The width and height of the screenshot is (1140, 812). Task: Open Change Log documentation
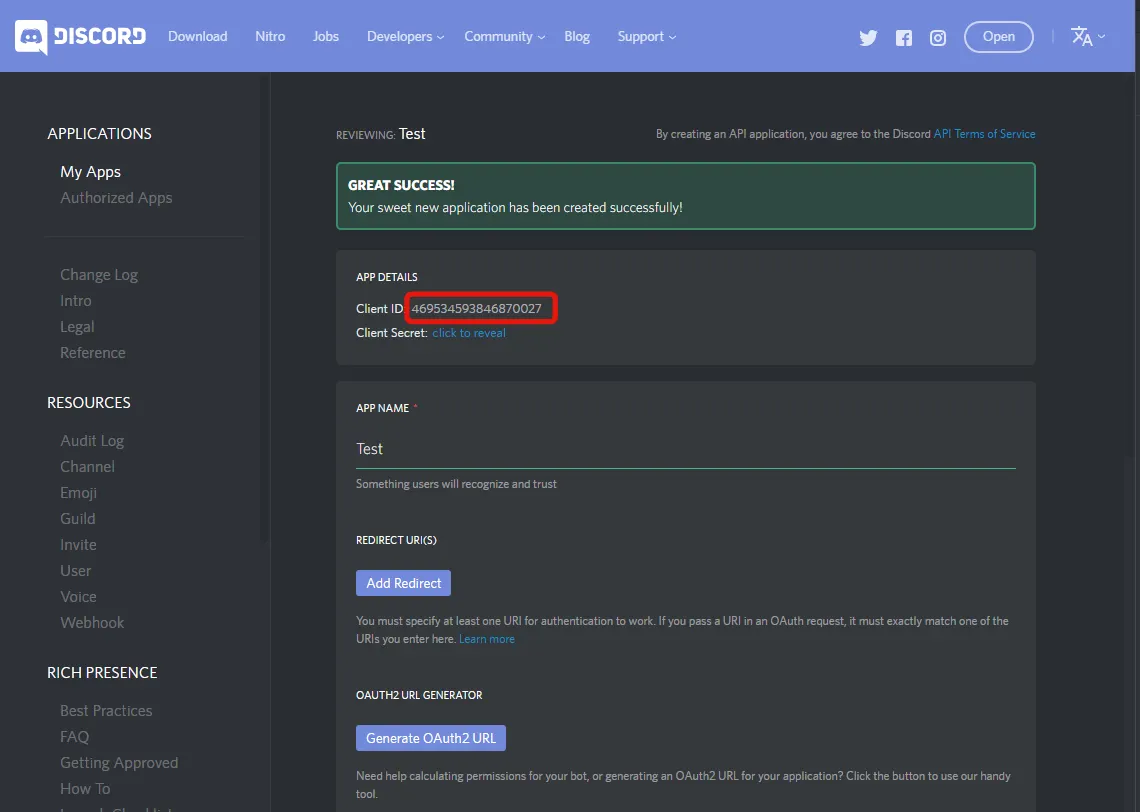99,275
